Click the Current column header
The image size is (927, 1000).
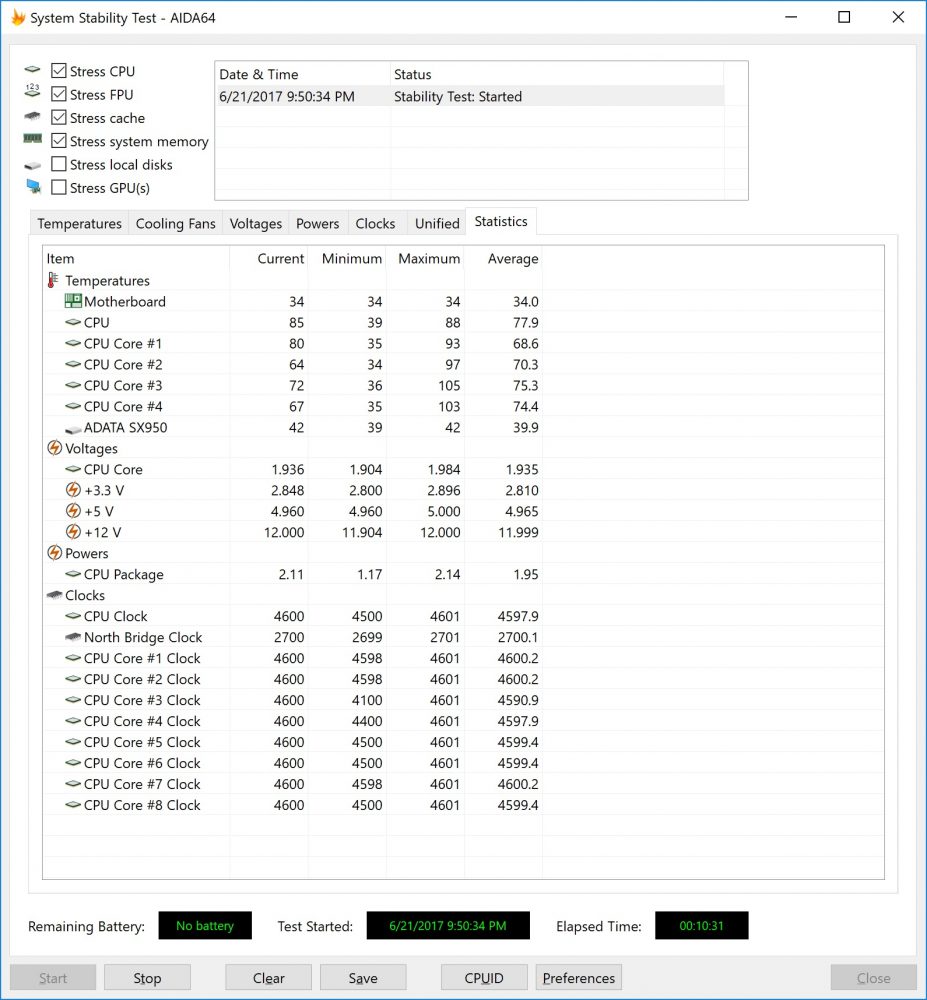coord(268,258)
